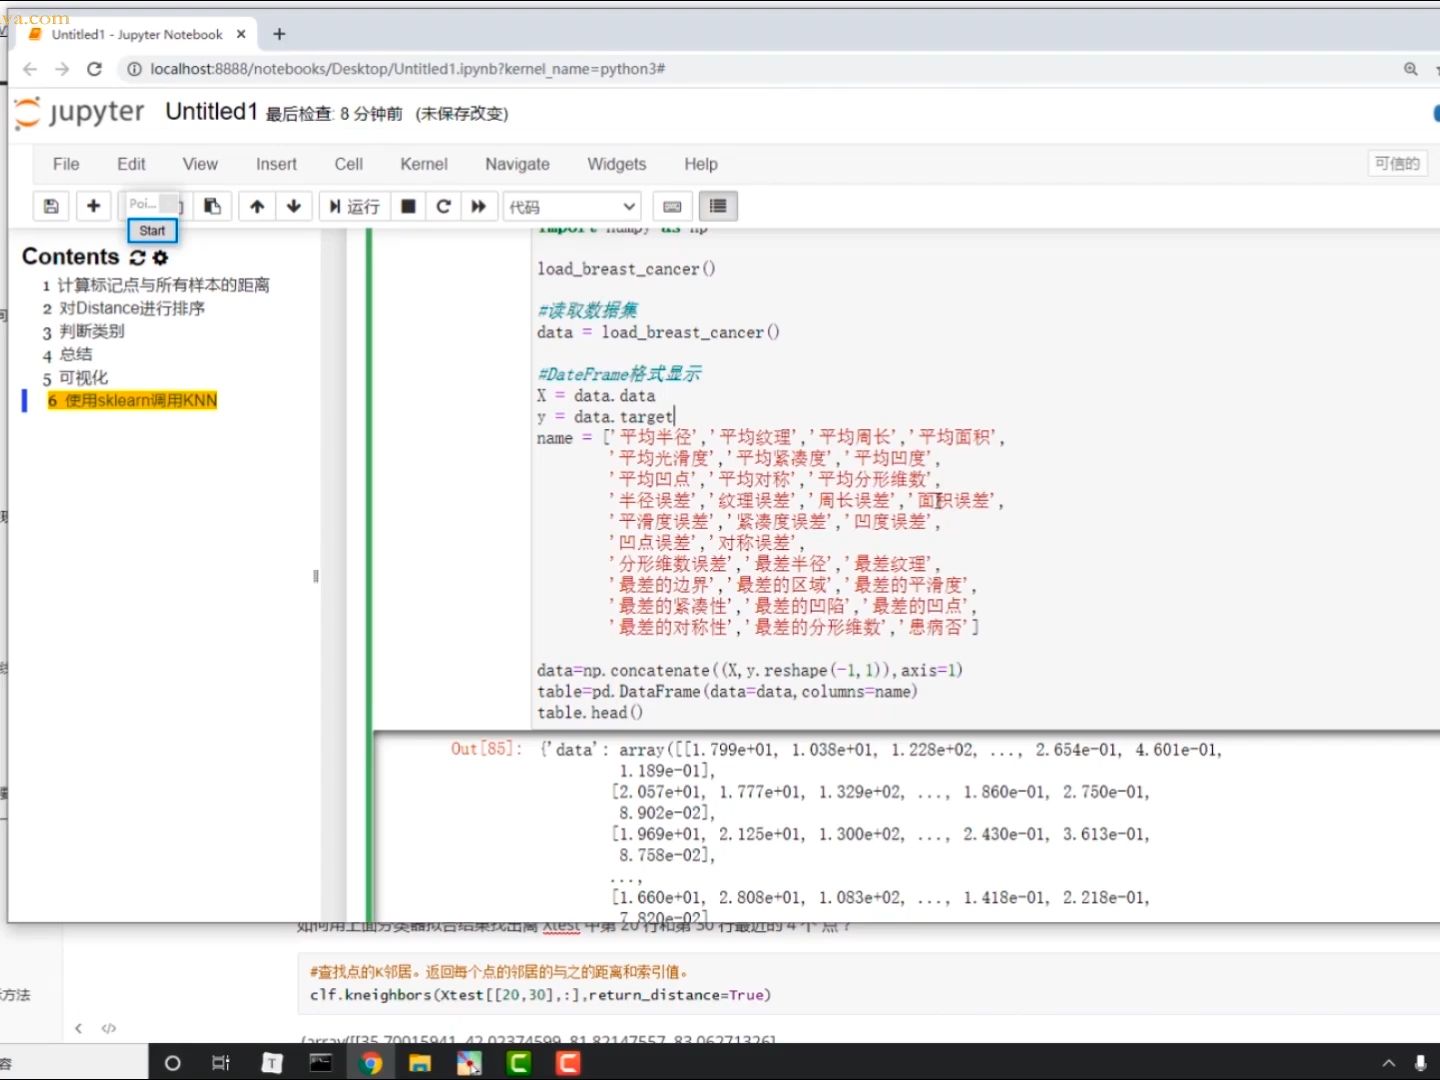Open the Cell menu

coord(349,164)
